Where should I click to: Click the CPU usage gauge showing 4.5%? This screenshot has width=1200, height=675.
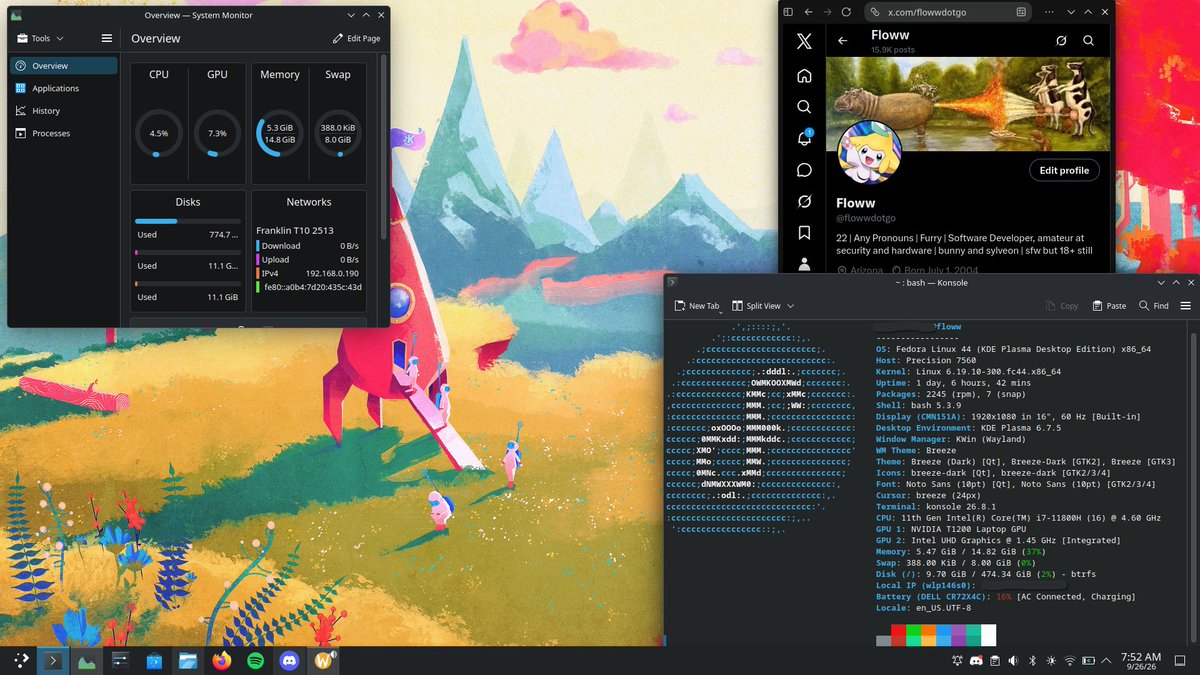(159, 133)
